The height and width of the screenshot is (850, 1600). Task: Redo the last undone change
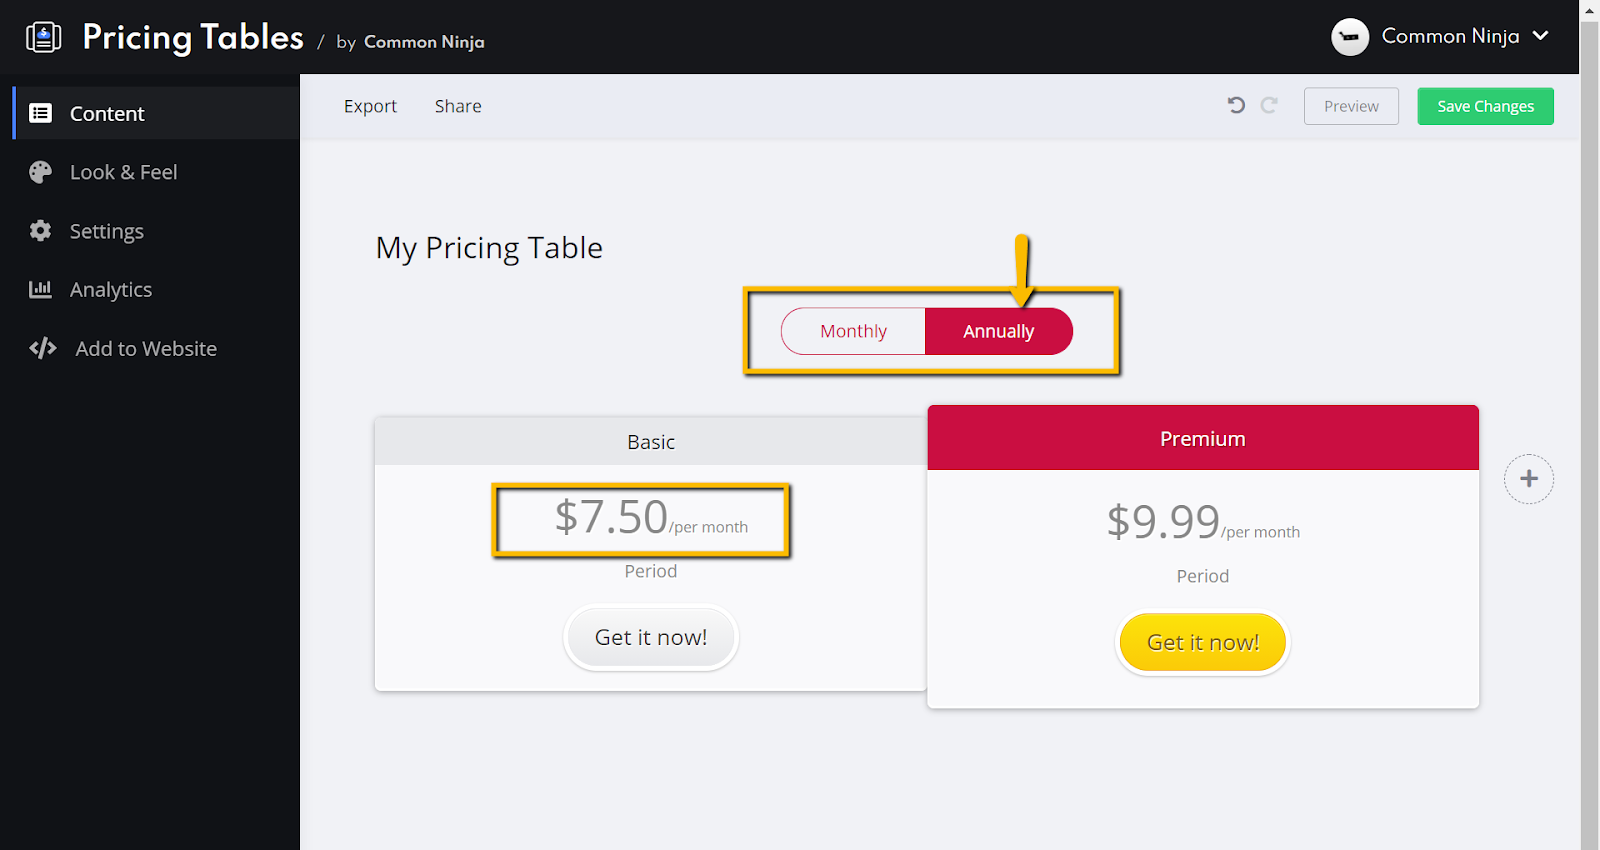pos(1269,105)
